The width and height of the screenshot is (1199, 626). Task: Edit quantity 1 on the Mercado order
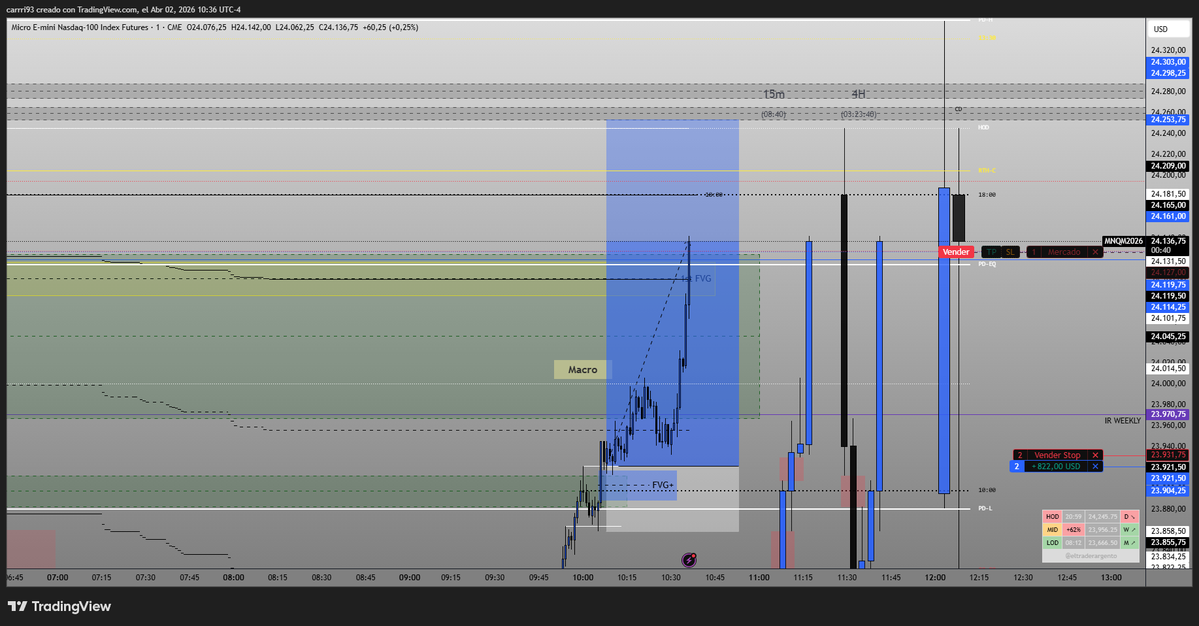point(1034,251)
